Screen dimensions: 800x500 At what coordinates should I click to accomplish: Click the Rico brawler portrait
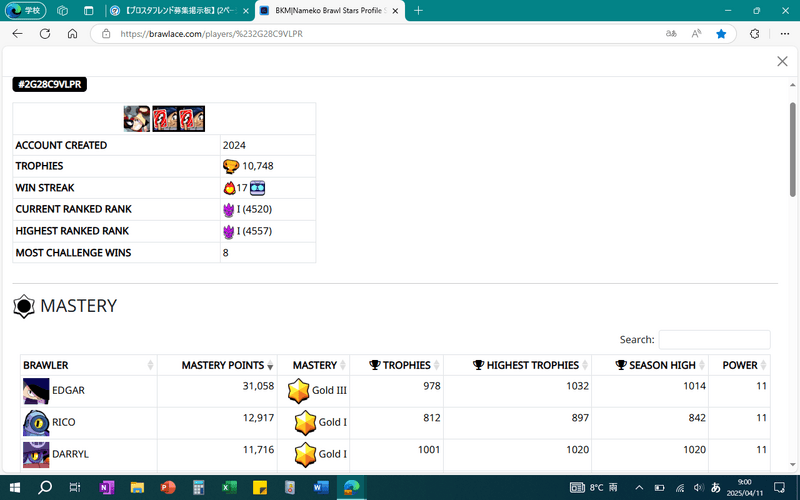tap(36, 422)
